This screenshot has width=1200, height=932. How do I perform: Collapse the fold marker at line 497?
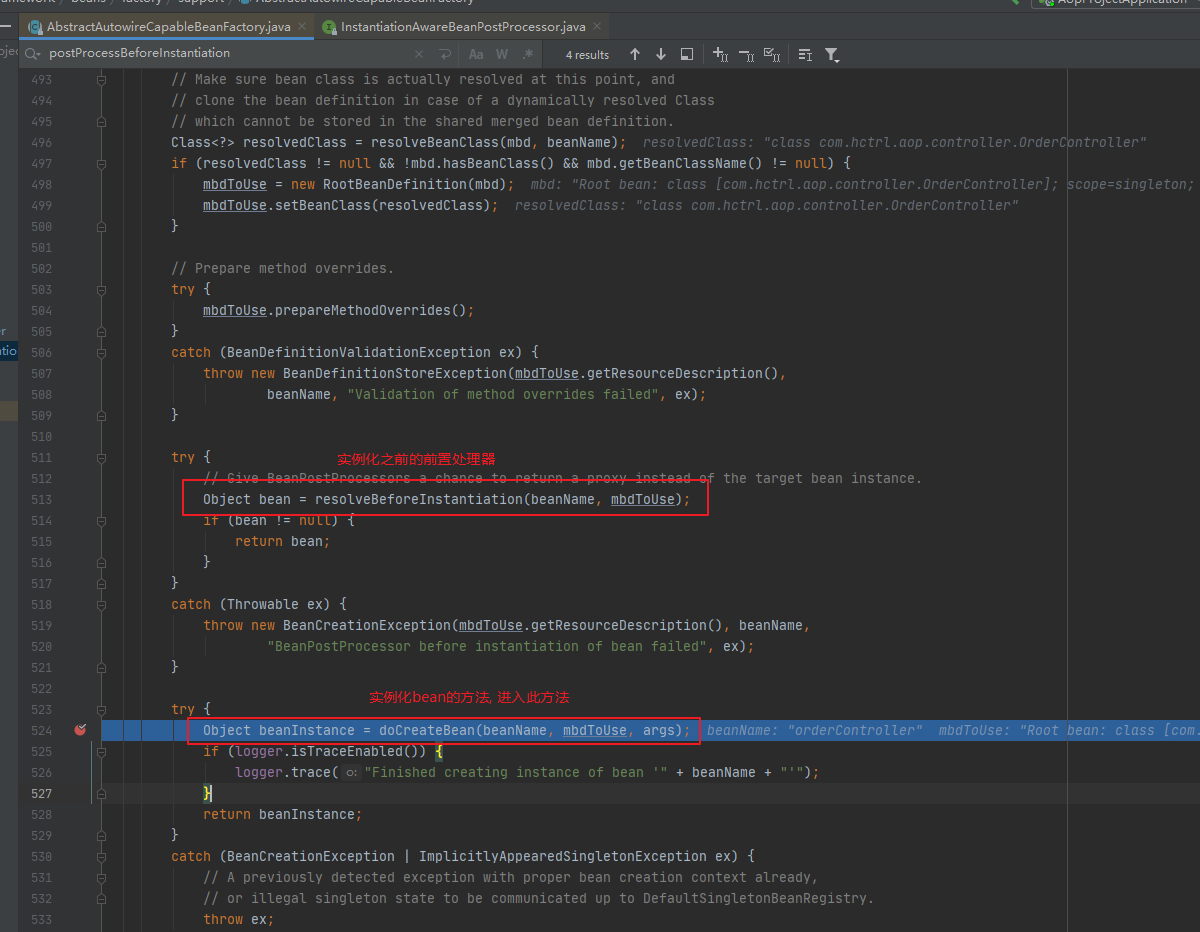(102, 163)
